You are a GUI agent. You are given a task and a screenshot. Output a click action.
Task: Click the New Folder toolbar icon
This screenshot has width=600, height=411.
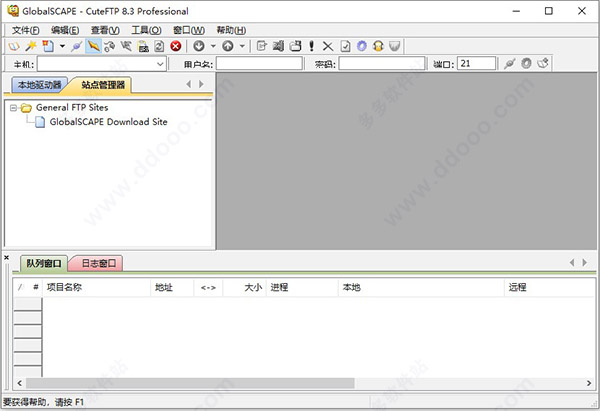coord(295,46)
